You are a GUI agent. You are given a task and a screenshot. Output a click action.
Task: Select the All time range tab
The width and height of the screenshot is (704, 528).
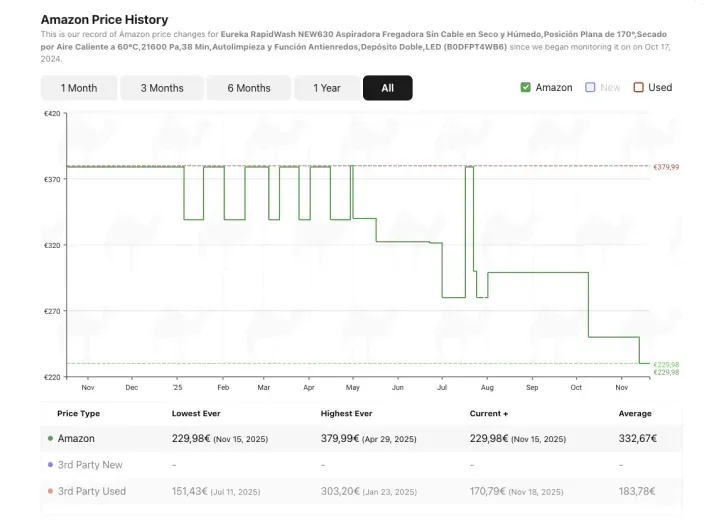(x=387, y=88)
